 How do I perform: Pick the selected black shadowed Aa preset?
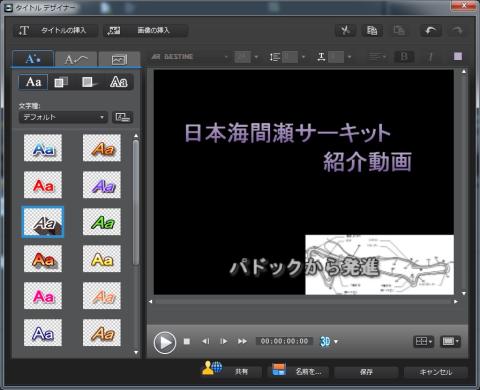43,222
